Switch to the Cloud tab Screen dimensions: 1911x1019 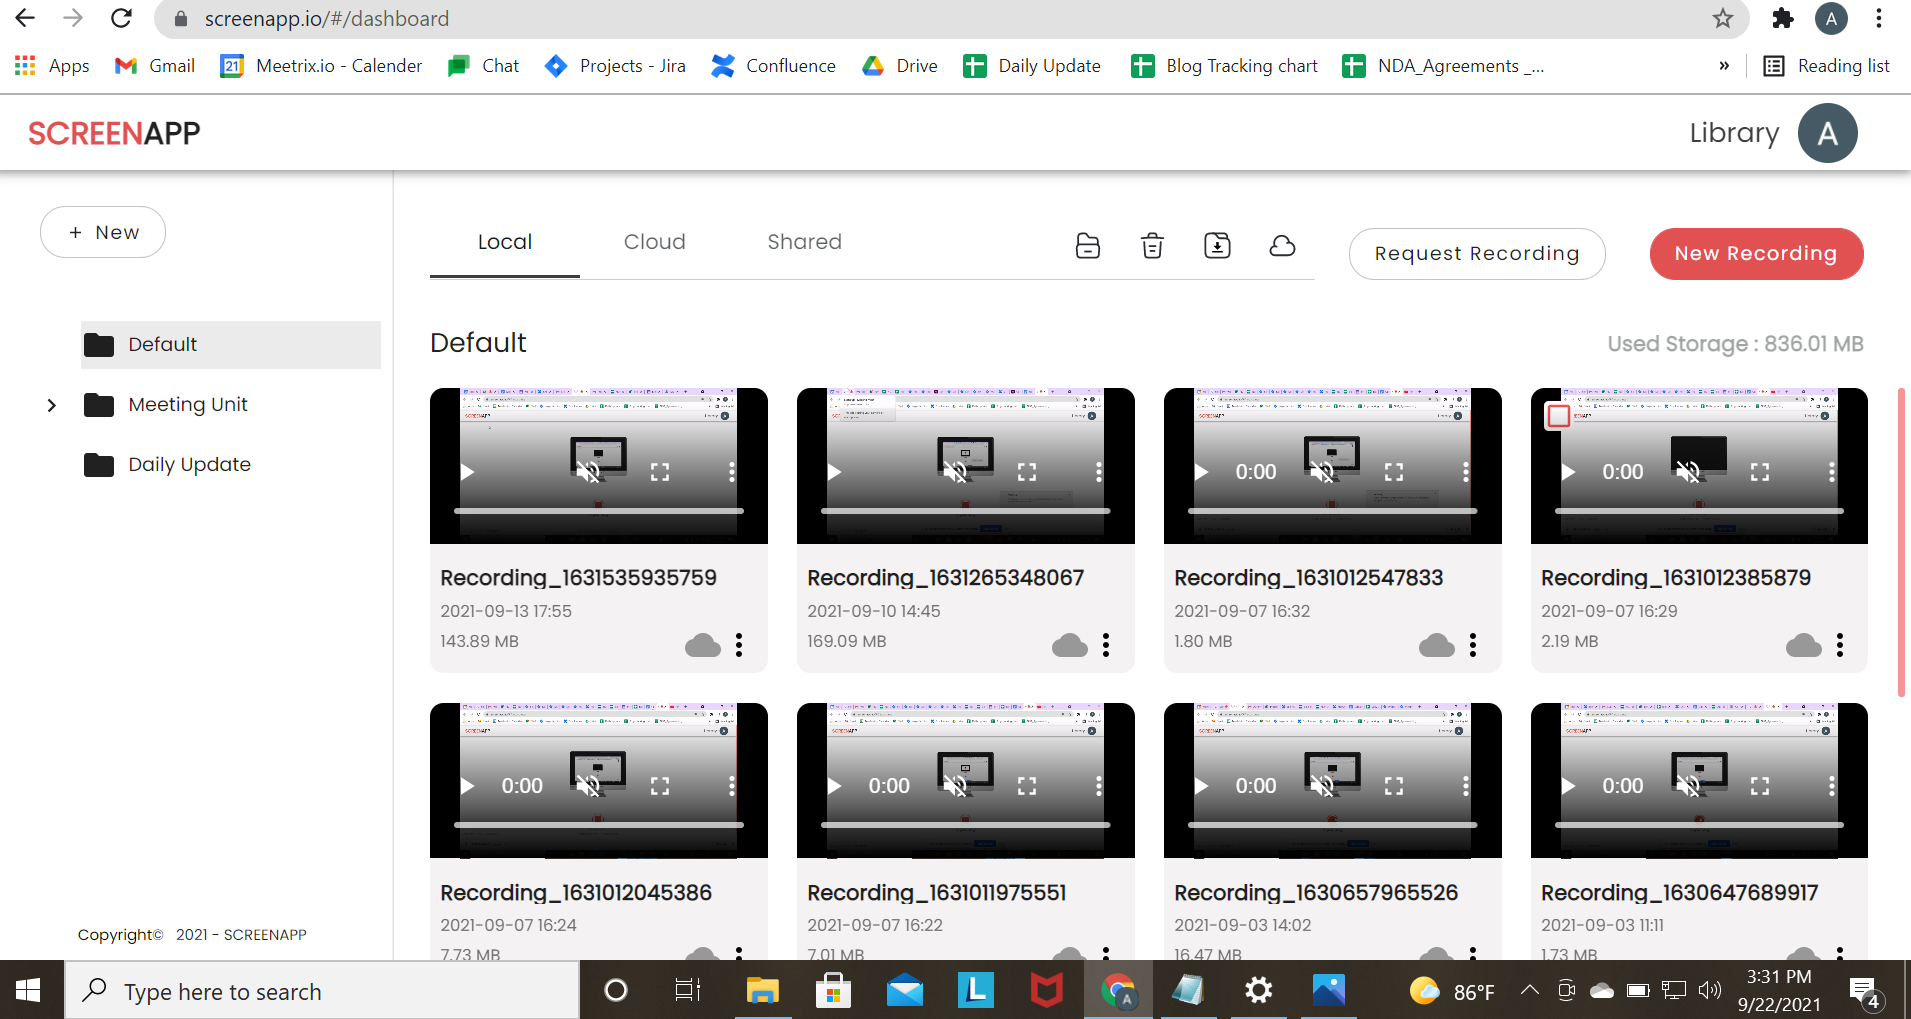pyautogui.click(x=654, y=242)
